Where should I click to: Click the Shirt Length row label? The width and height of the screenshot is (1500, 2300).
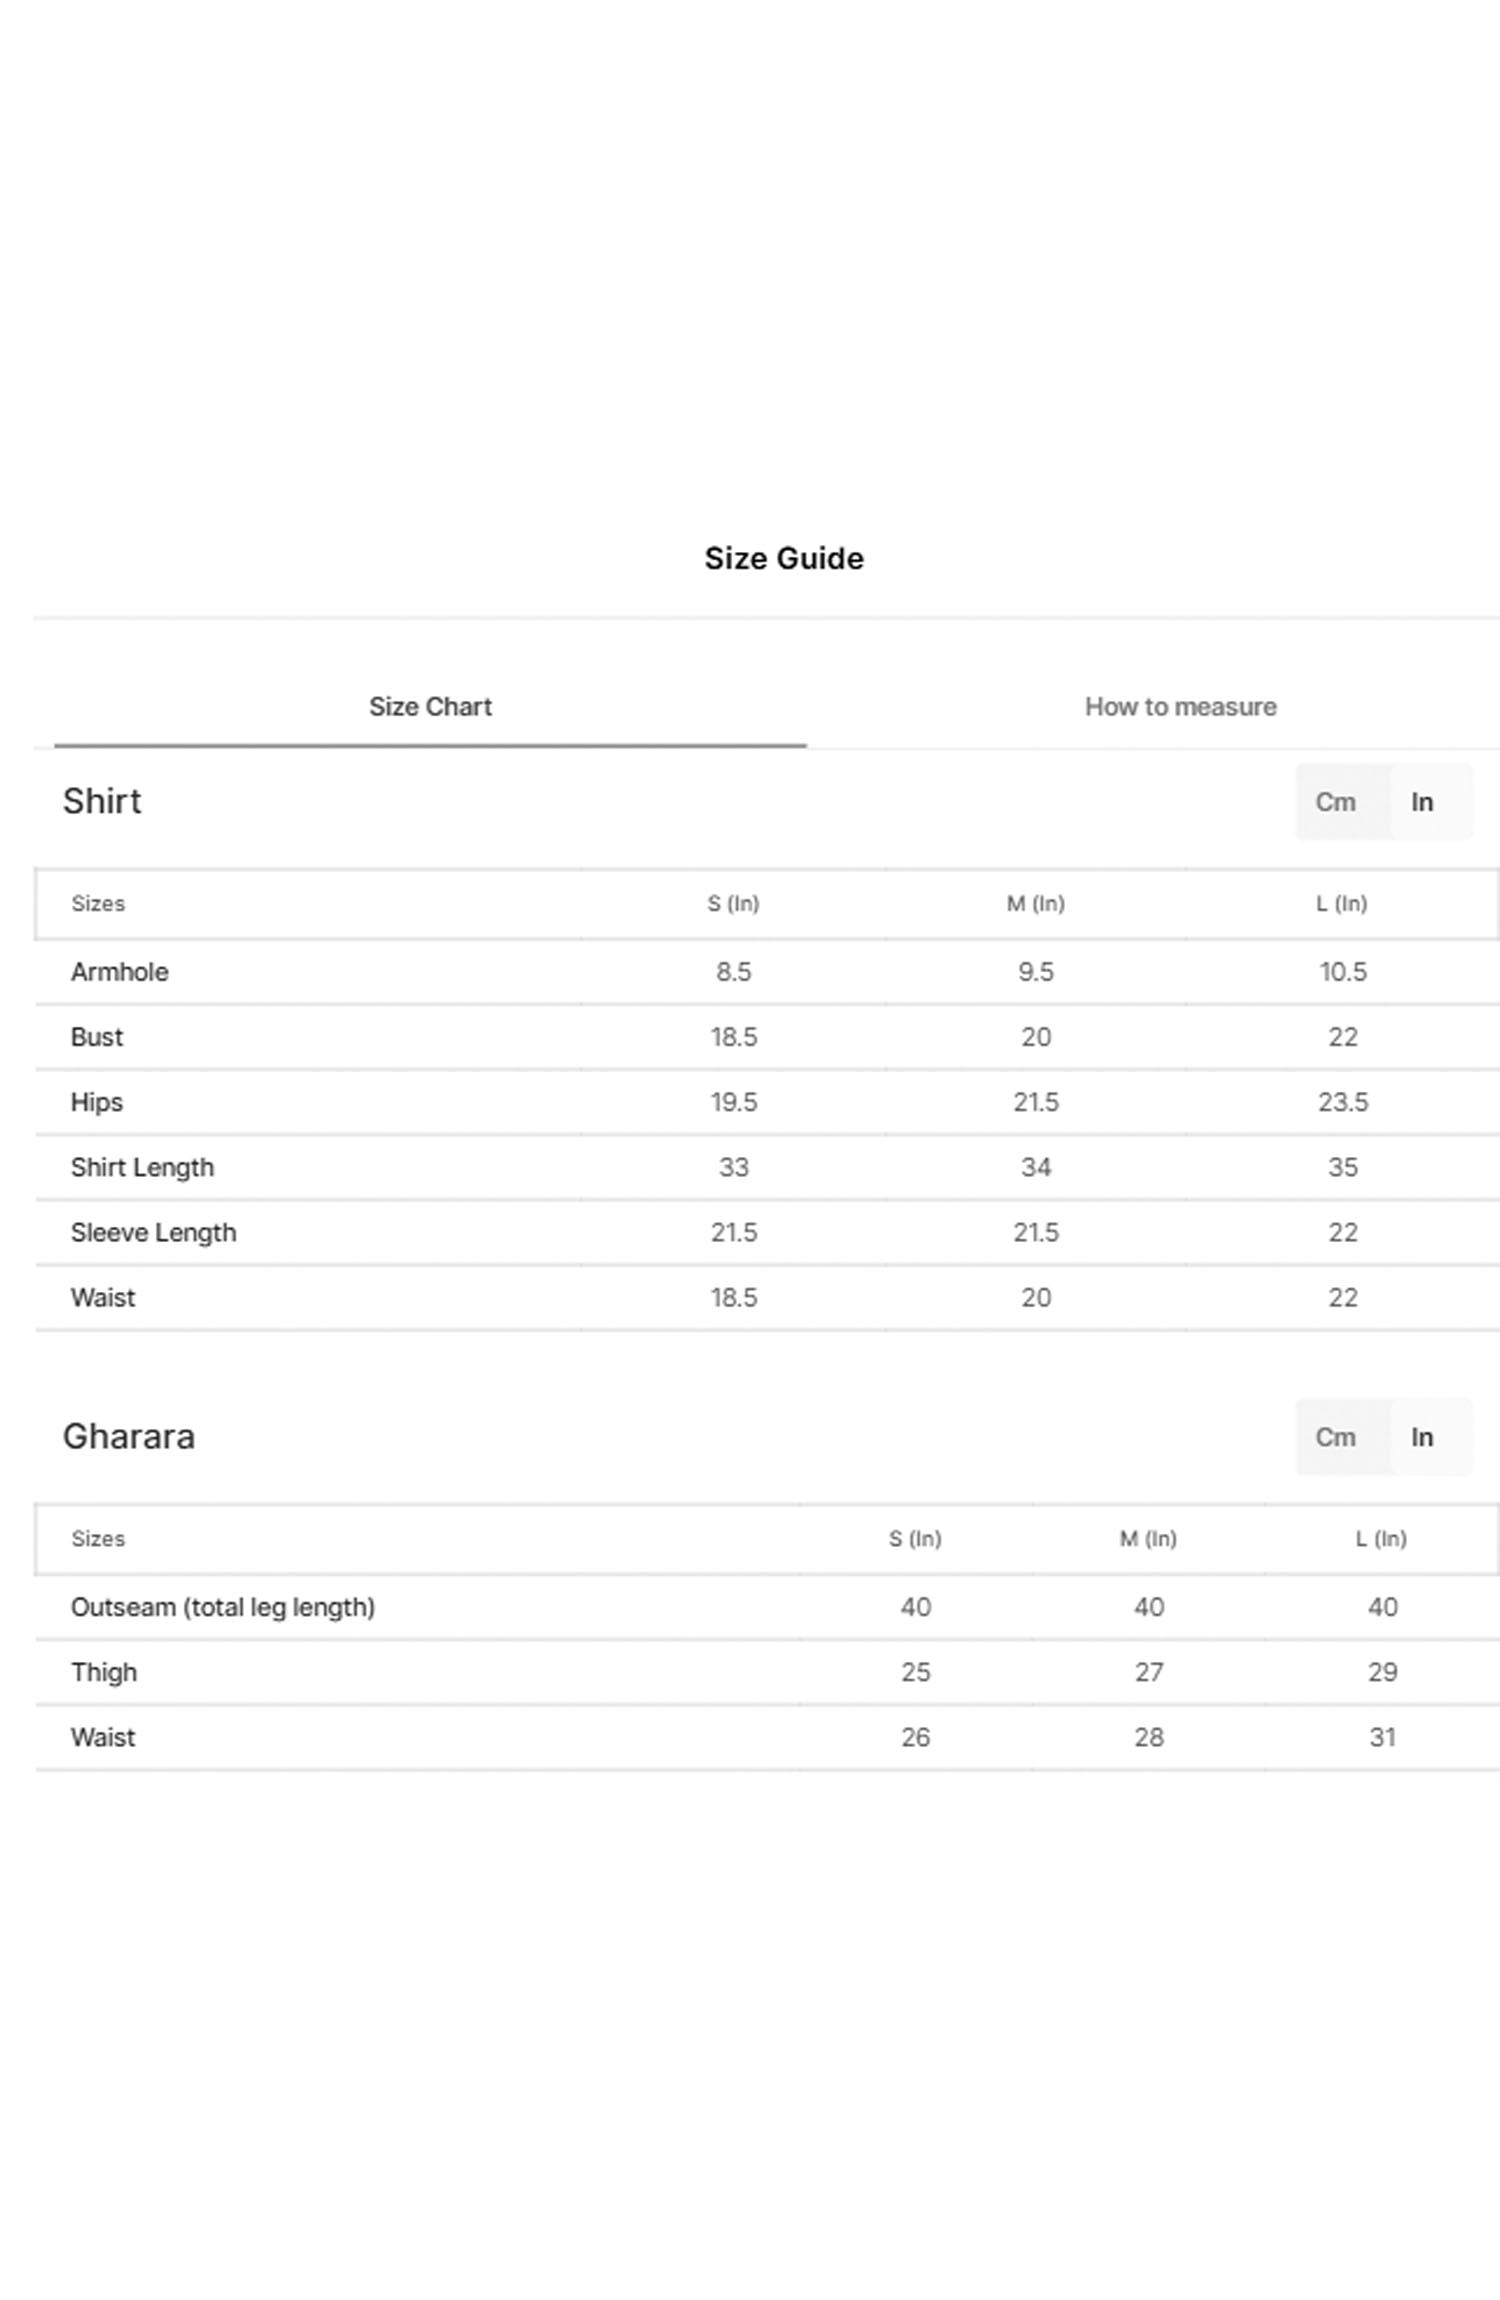click(142, 1167)
